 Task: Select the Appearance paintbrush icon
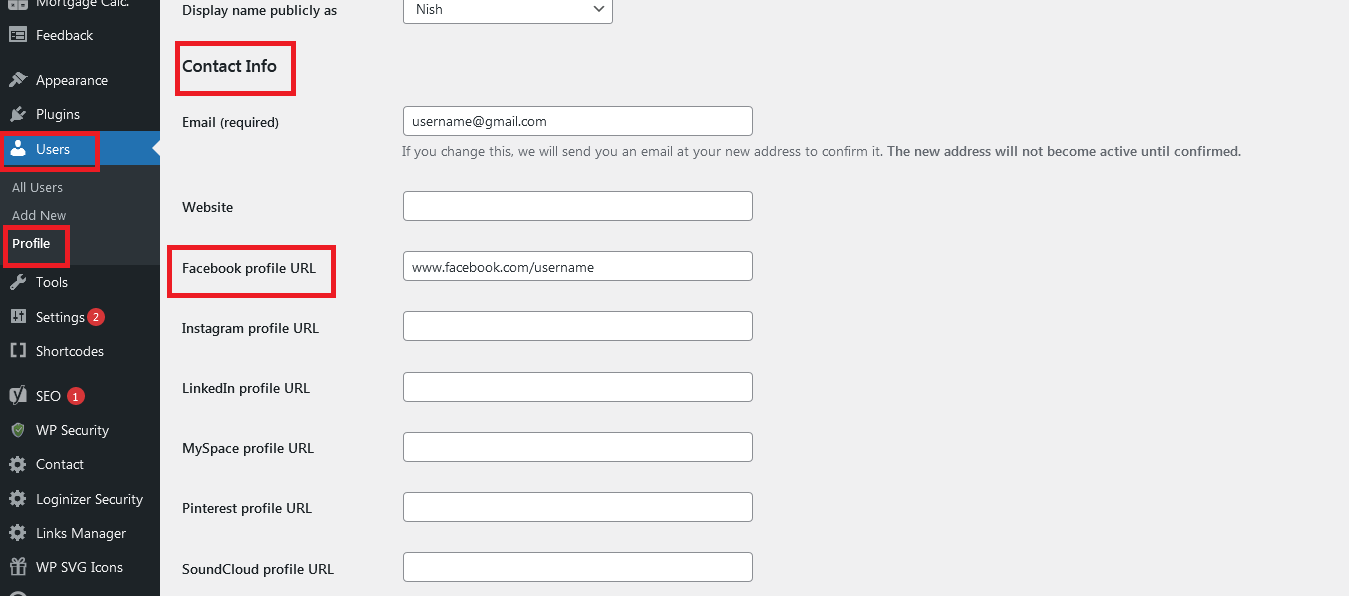(18, 79)
